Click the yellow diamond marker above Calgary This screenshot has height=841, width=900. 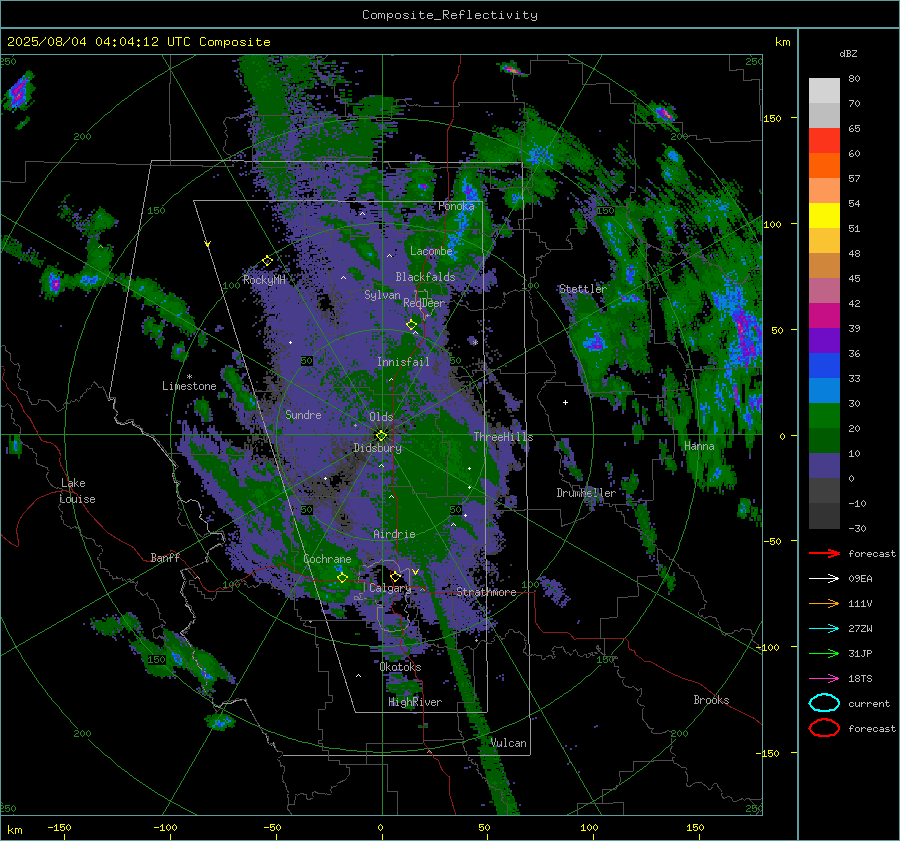coord(395,576)
